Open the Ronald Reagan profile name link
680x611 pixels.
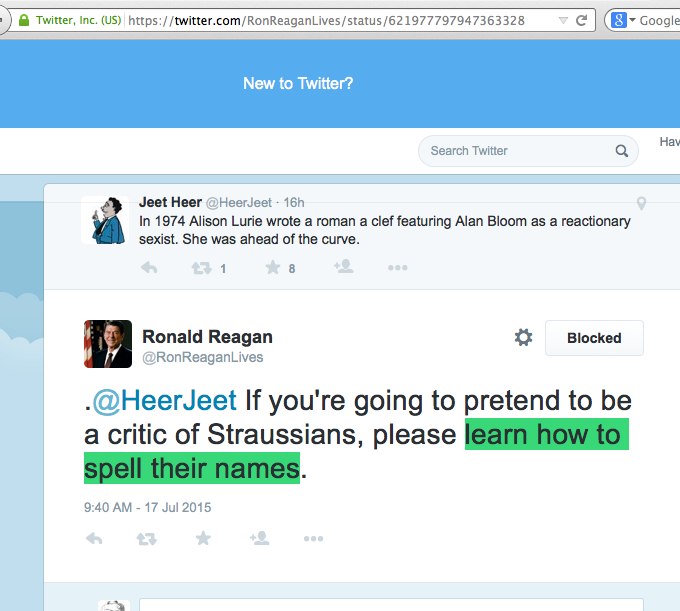point(207,337)
